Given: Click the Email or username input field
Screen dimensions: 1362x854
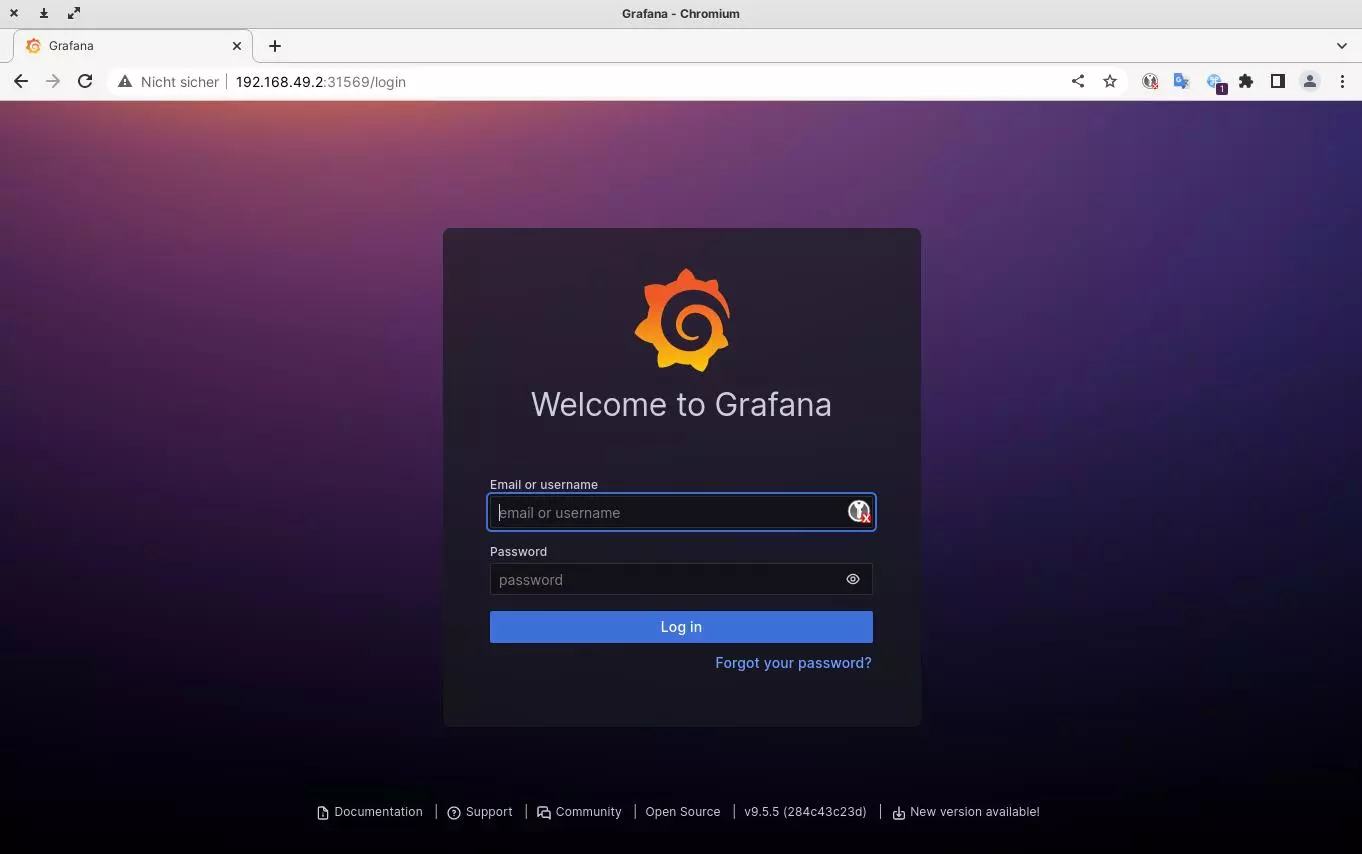Looking at the screenshot, I should [x=665, y=512].
